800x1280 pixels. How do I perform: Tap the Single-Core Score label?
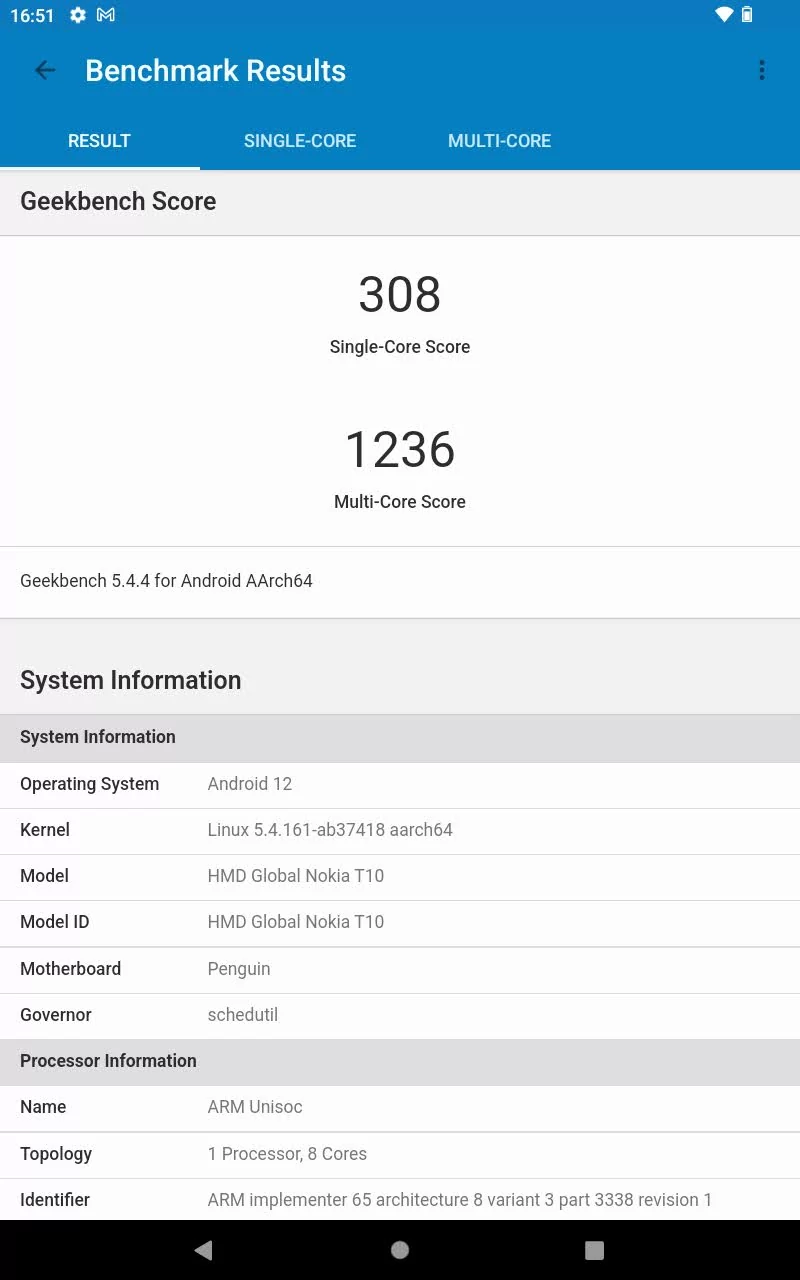click(x=400, y=347)
